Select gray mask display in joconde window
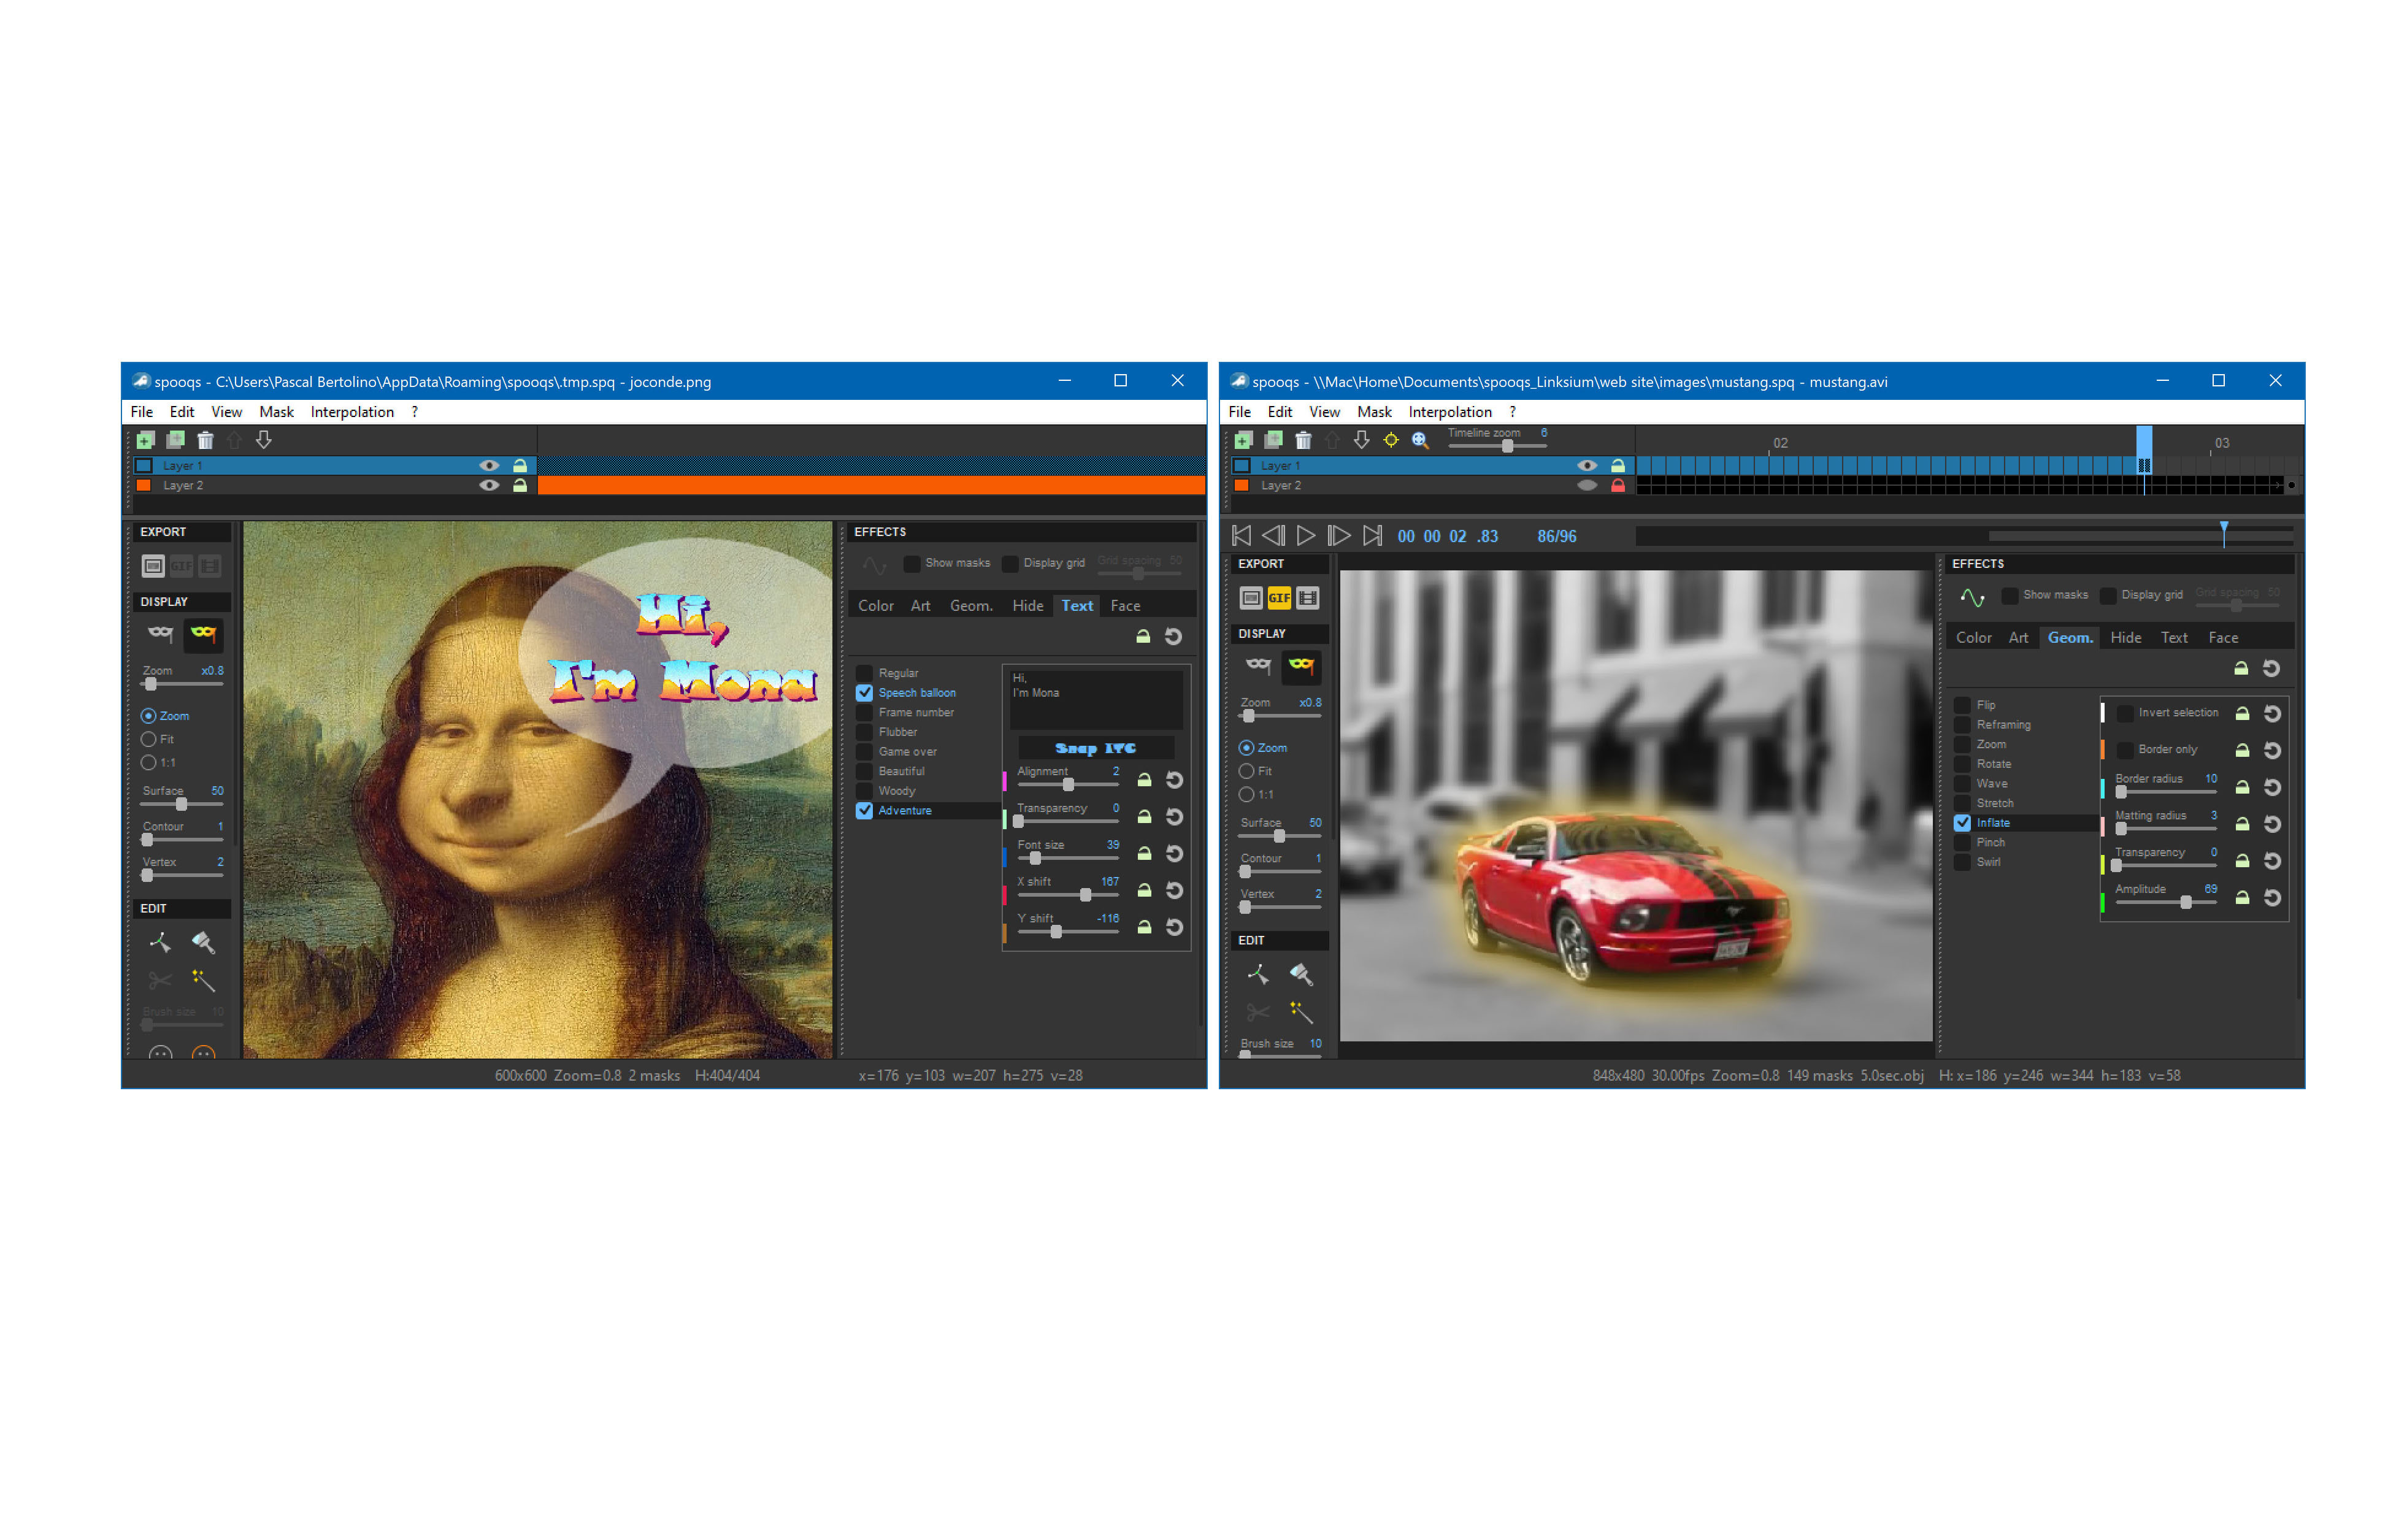This screenshot has width=2407, height=1540. (x=160, y=633)
